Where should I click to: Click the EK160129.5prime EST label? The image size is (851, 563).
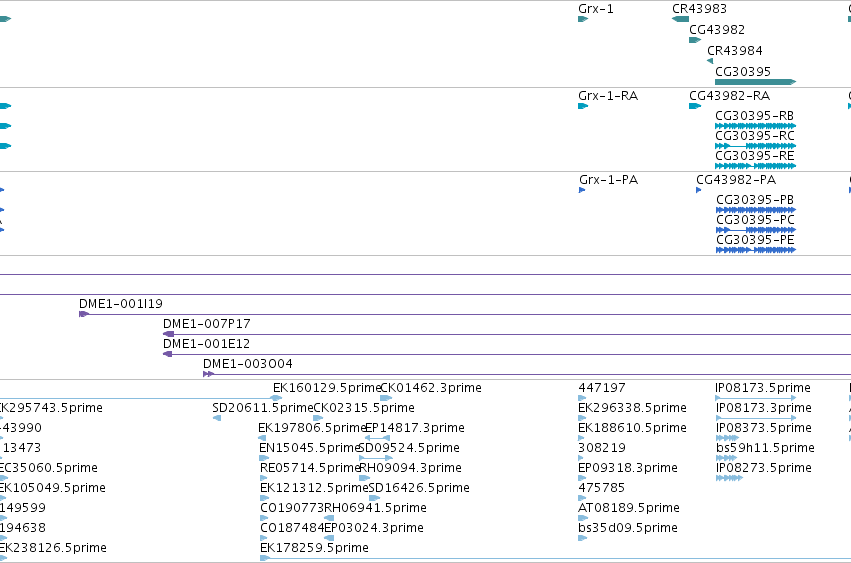tap(327, 388)
